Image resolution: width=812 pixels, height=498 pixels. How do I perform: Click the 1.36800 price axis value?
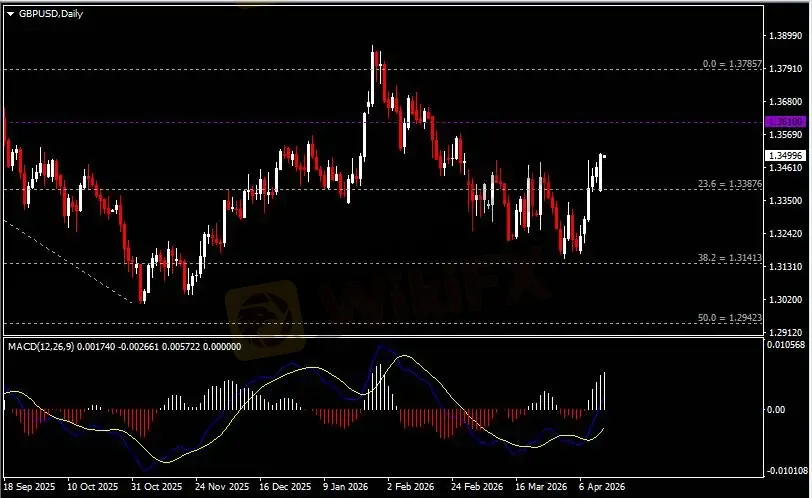click(x=785, y=101)
